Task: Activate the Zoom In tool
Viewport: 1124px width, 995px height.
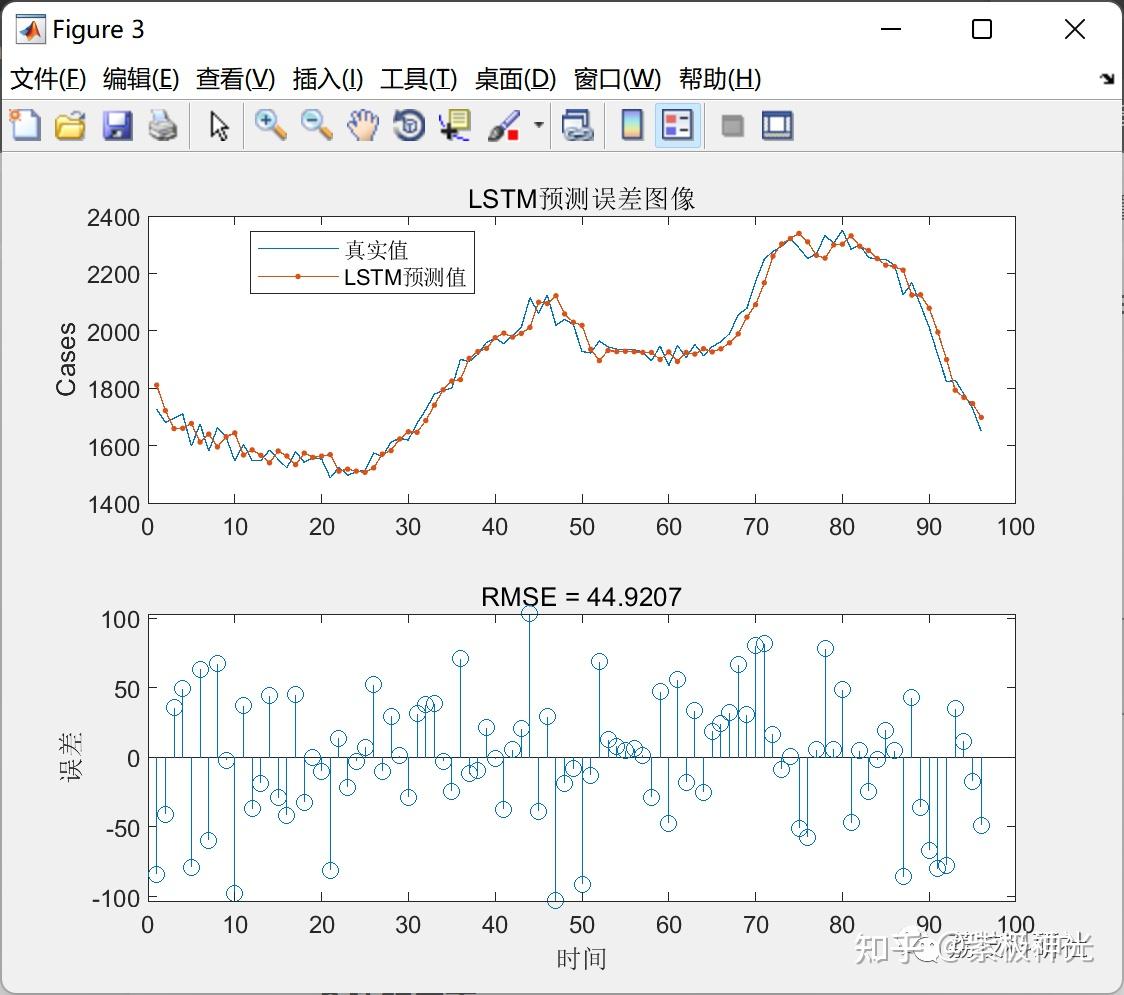Action: click(269, 125)
